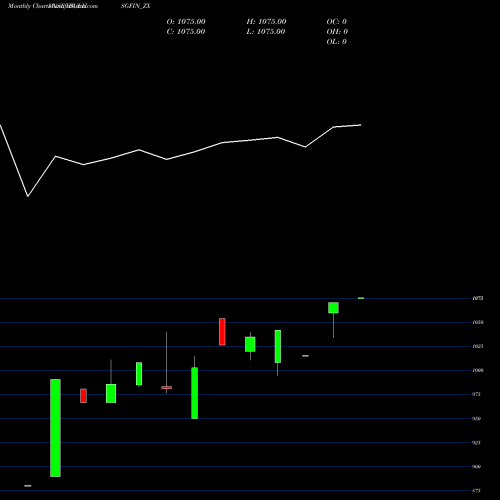Viewport: 500px width, 500px height.
Task: Click the 875 price axis label
Action: pyautogui.click(x=477, y=491)
